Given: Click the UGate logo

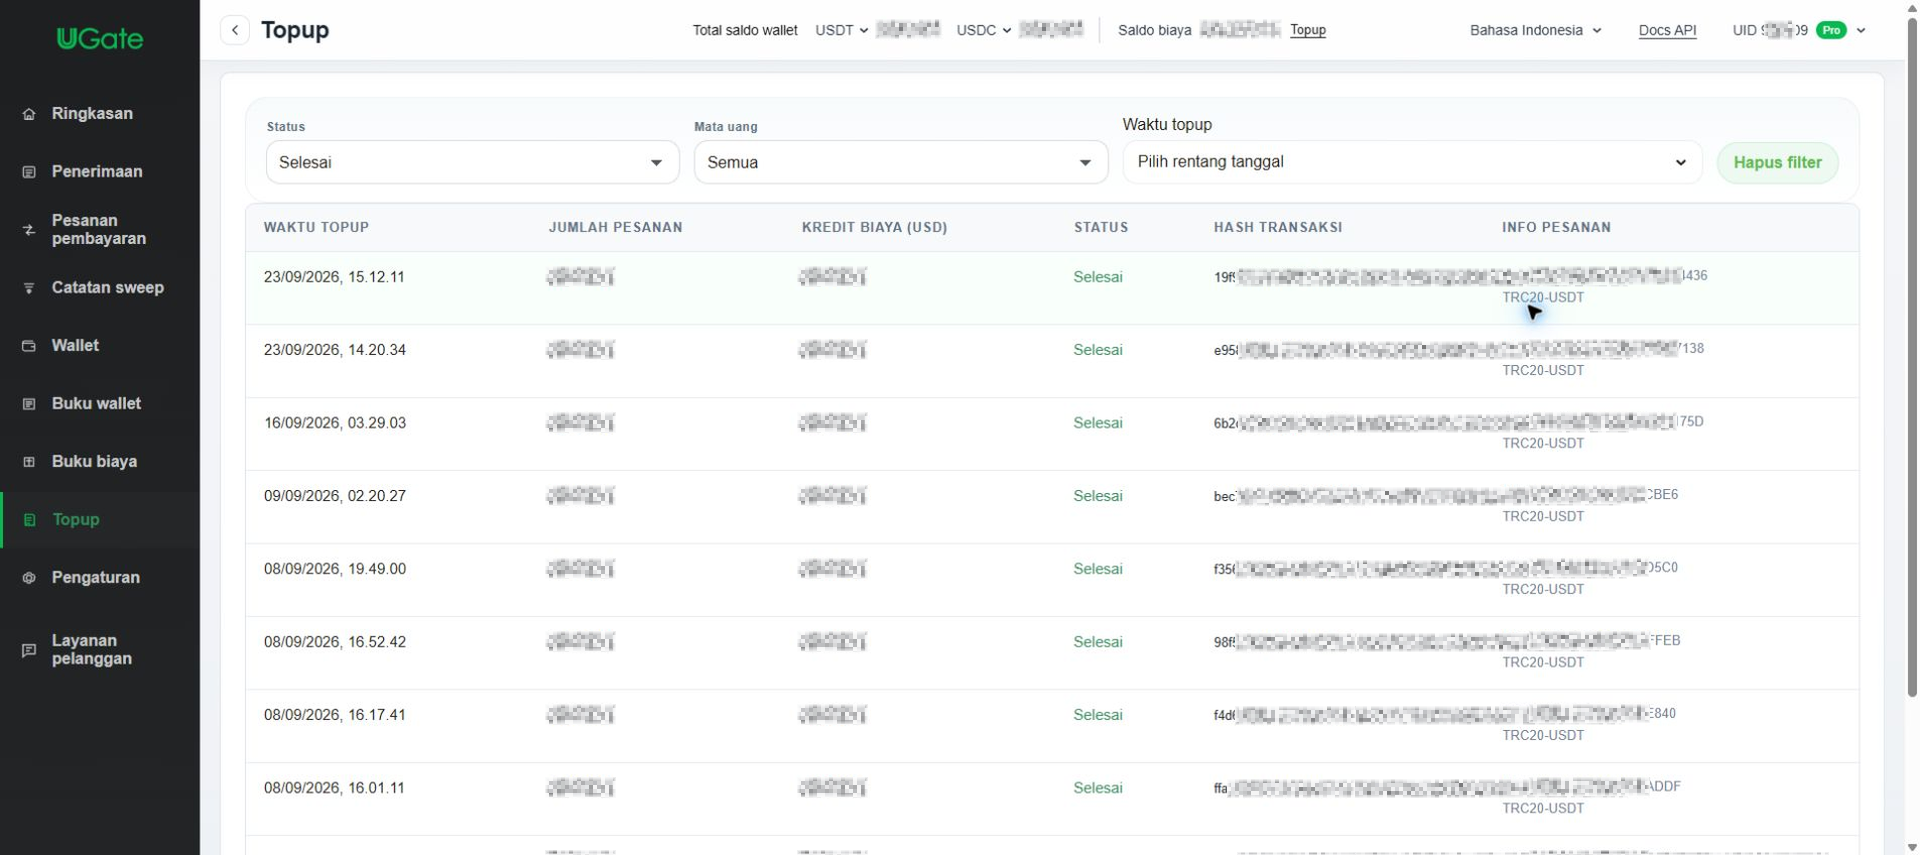Looking at the screenshot, I should 100,39.
